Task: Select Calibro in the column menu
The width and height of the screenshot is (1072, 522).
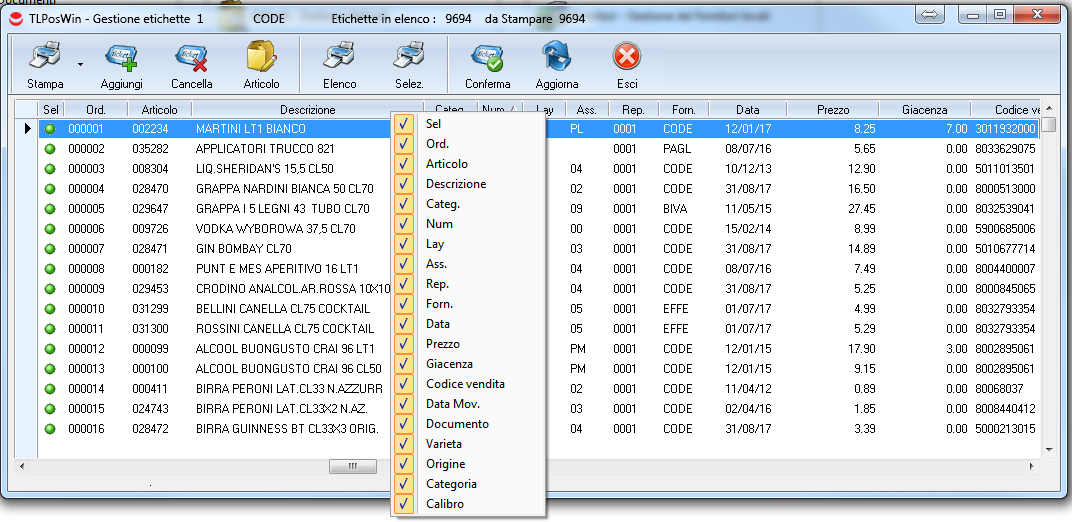Action: (444, 504)
